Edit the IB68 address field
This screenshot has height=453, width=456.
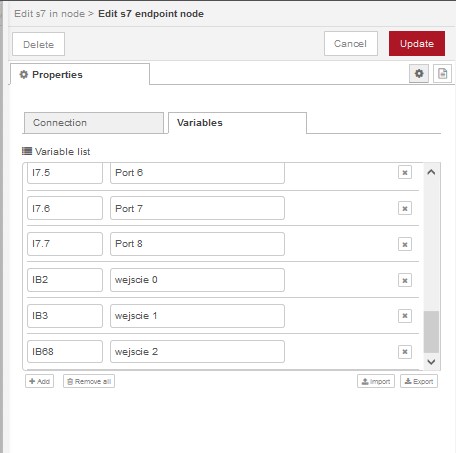pos(65,351)
